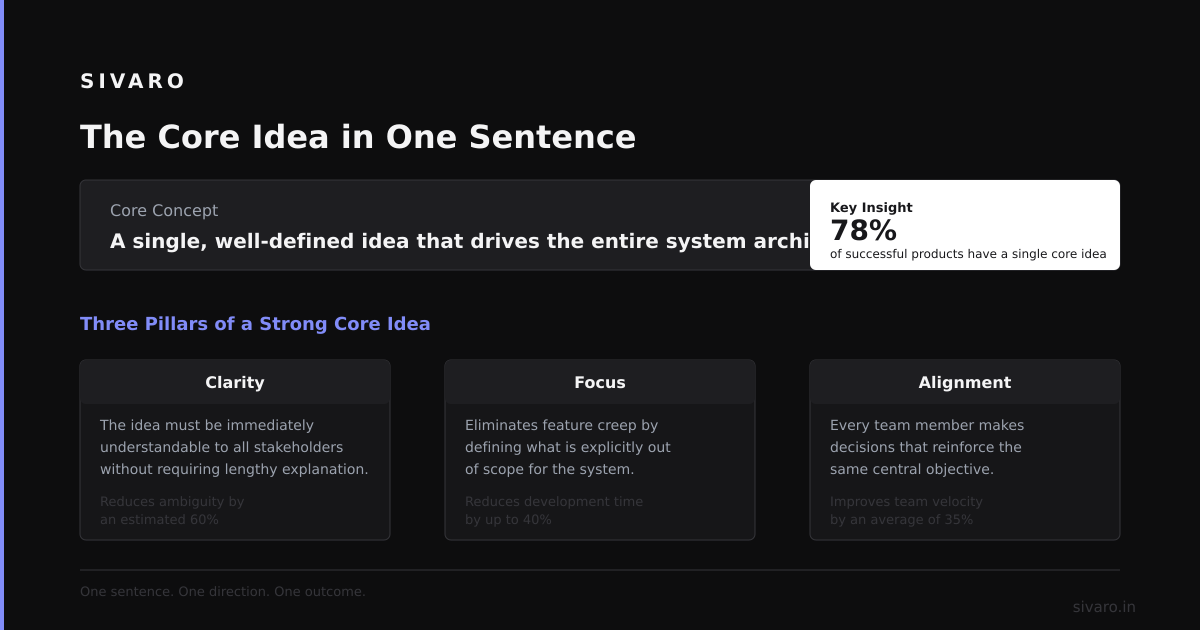Select the Reduces ambiguity by 60% note
The height and width of the screenshot is (630, 1200).
[x=172, y=511]
